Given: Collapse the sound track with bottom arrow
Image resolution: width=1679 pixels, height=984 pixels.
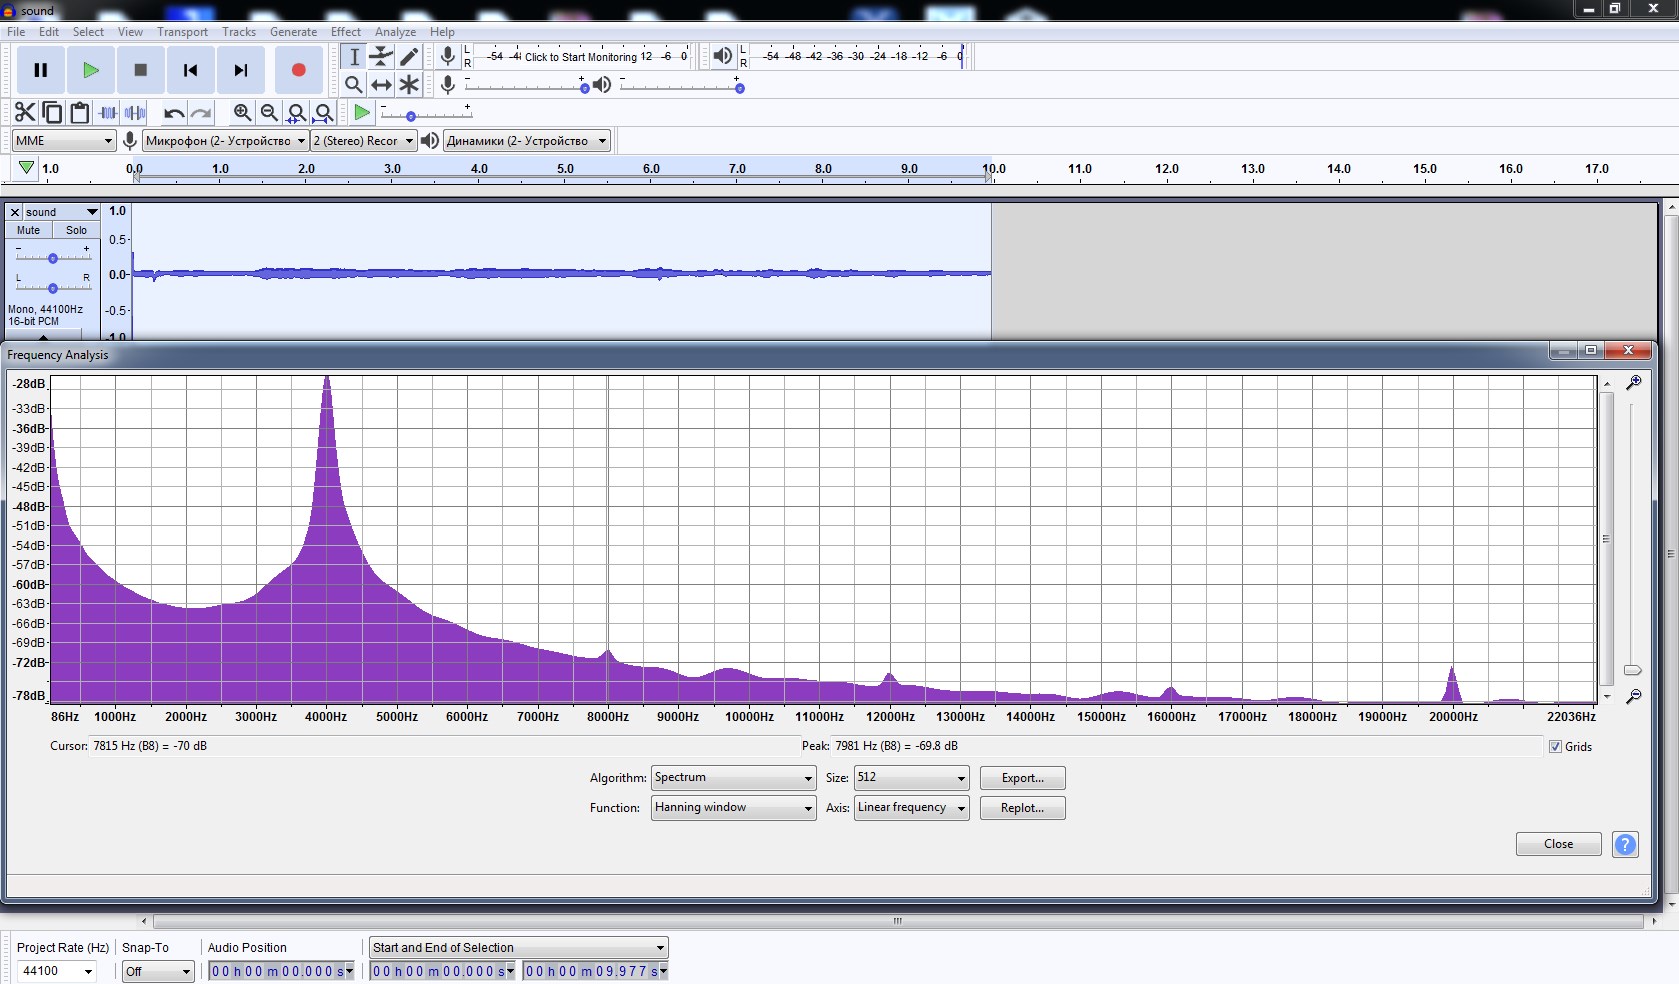Looking at the screenshot, I should pos(44,336).
